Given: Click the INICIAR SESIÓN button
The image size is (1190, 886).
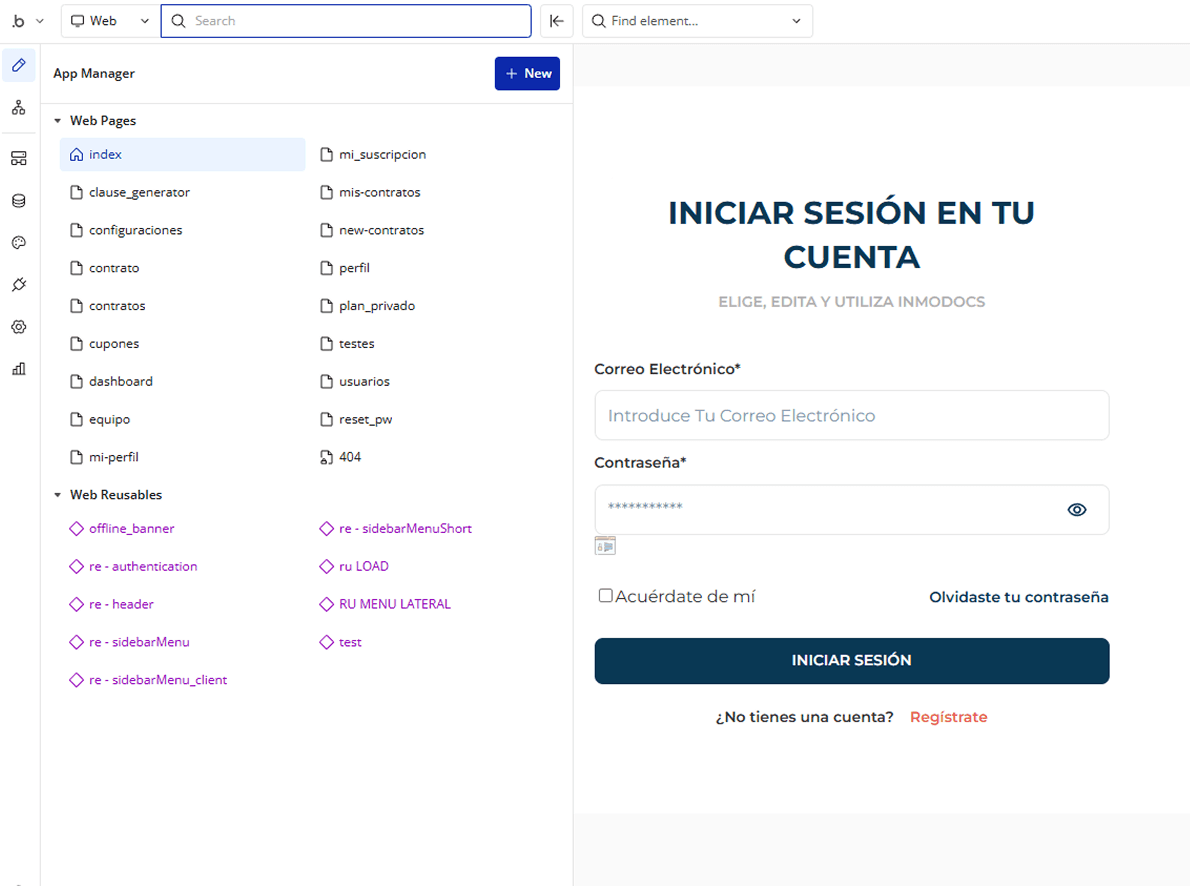Looking at the screenshot, I should (852, 661).
